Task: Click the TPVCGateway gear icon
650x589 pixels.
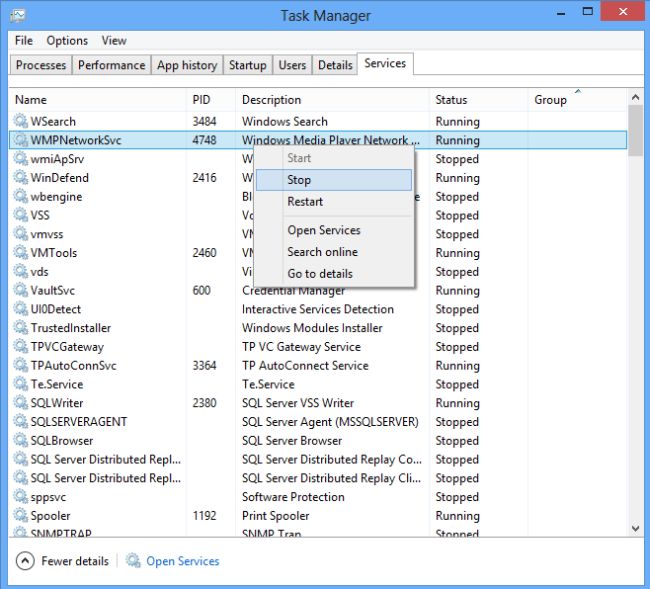Action: coord(20,346)
